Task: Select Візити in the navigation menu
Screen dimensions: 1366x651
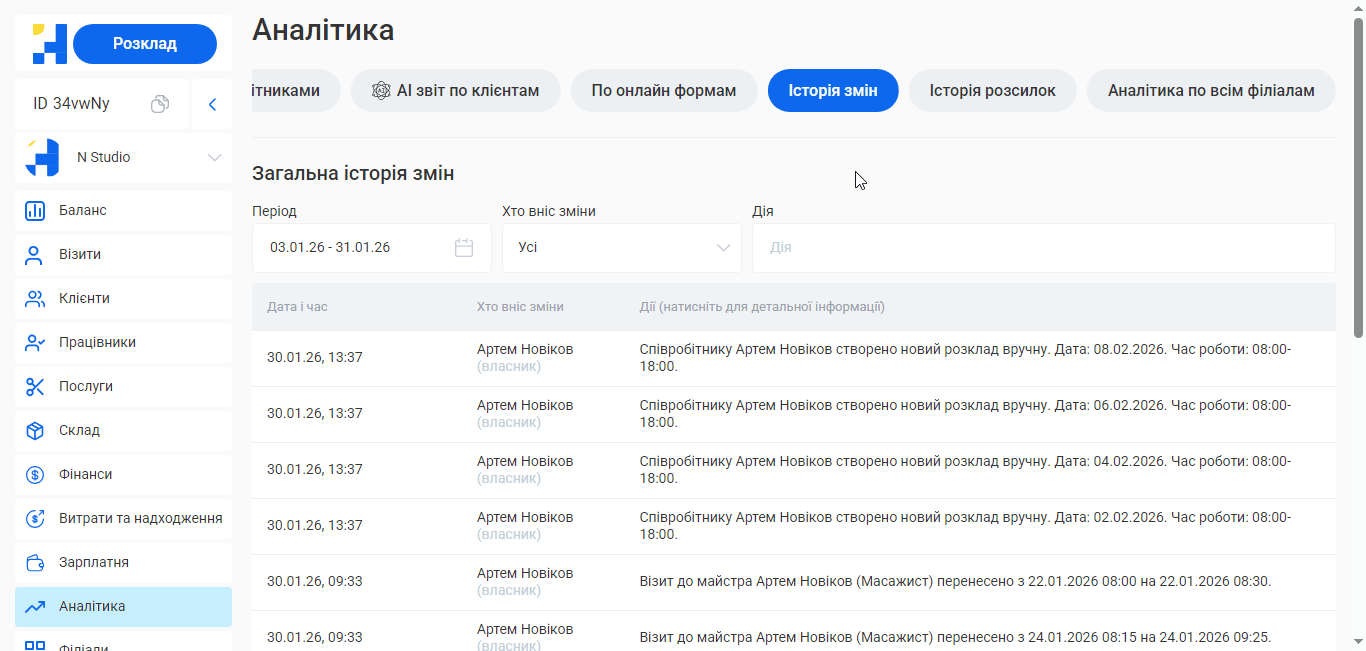Action: (33, 254)
